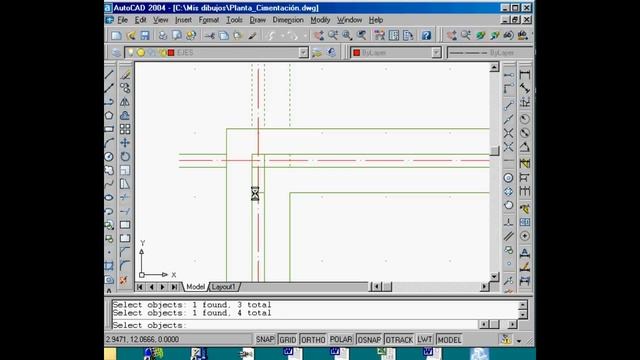Select the Ellipse draw tool
This screenshot has height=360, width=640.
click(109, 198)
